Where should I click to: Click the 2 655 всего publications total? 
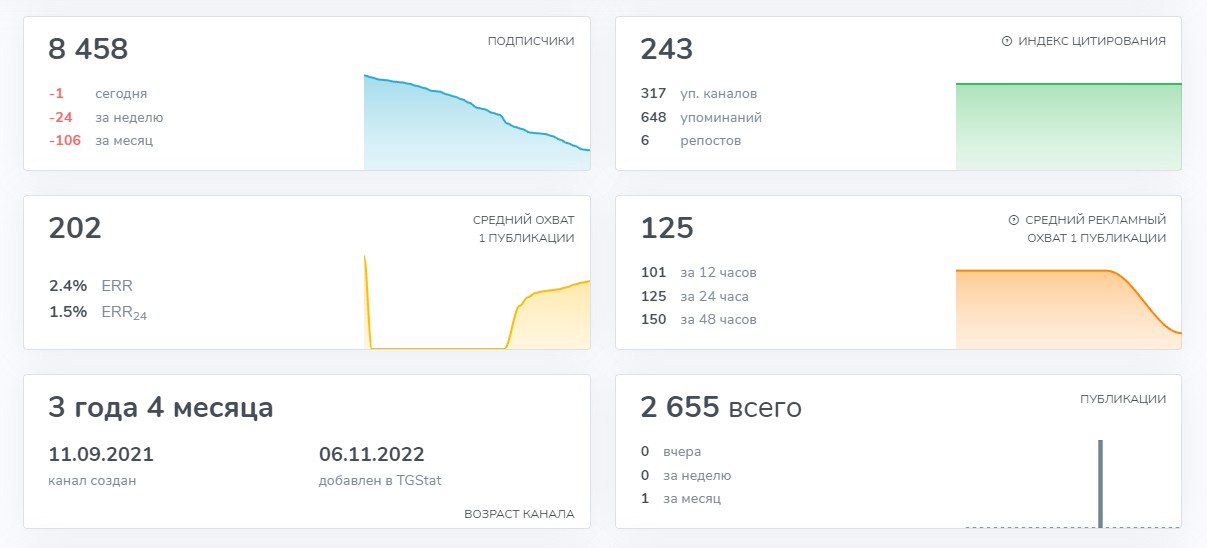click(721, 407)
